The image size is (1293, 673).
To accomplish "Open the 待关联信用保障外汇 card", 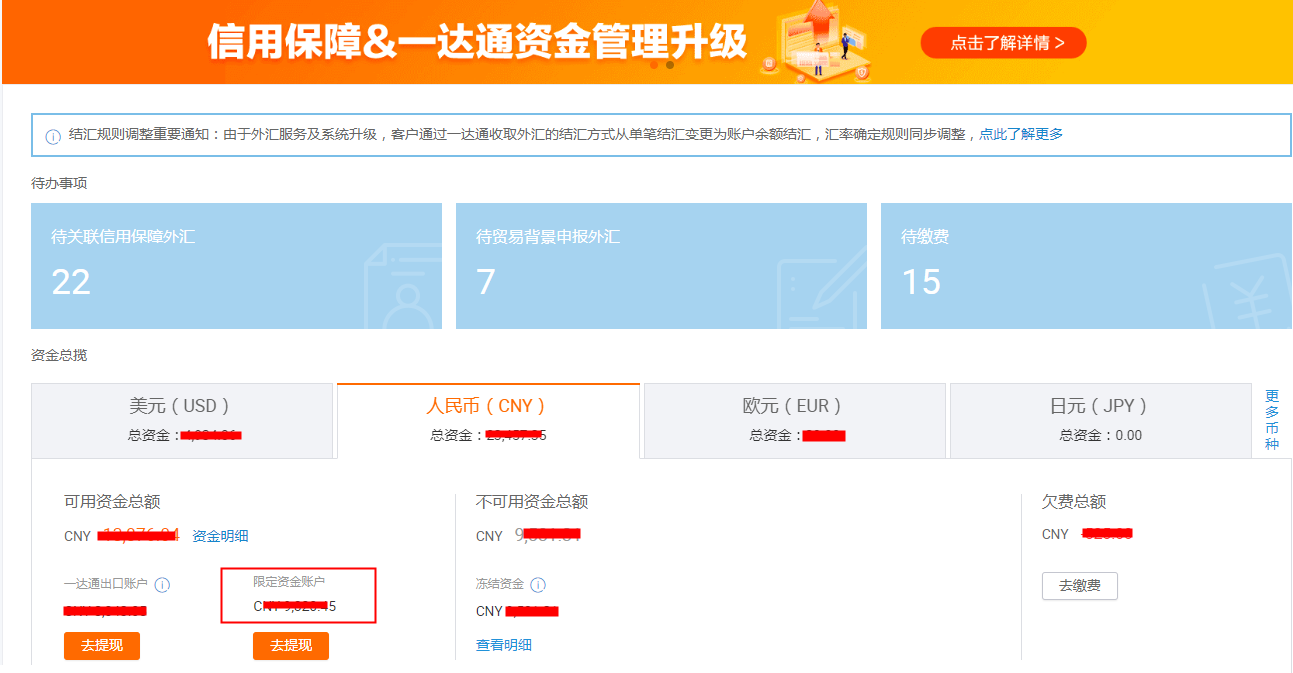I will tap(236, 266).
